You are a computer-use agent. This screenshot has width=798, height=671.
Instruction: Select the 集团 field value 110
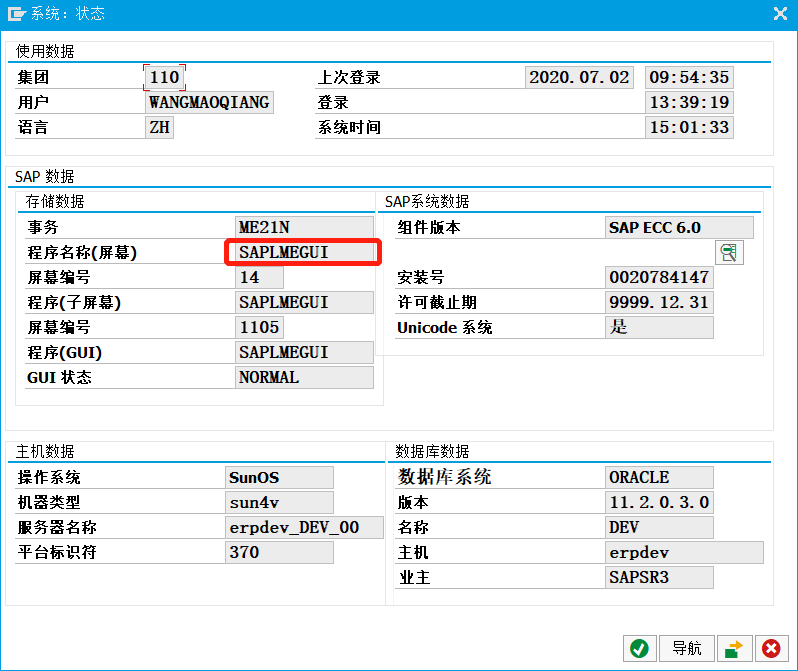click(164, 77)
